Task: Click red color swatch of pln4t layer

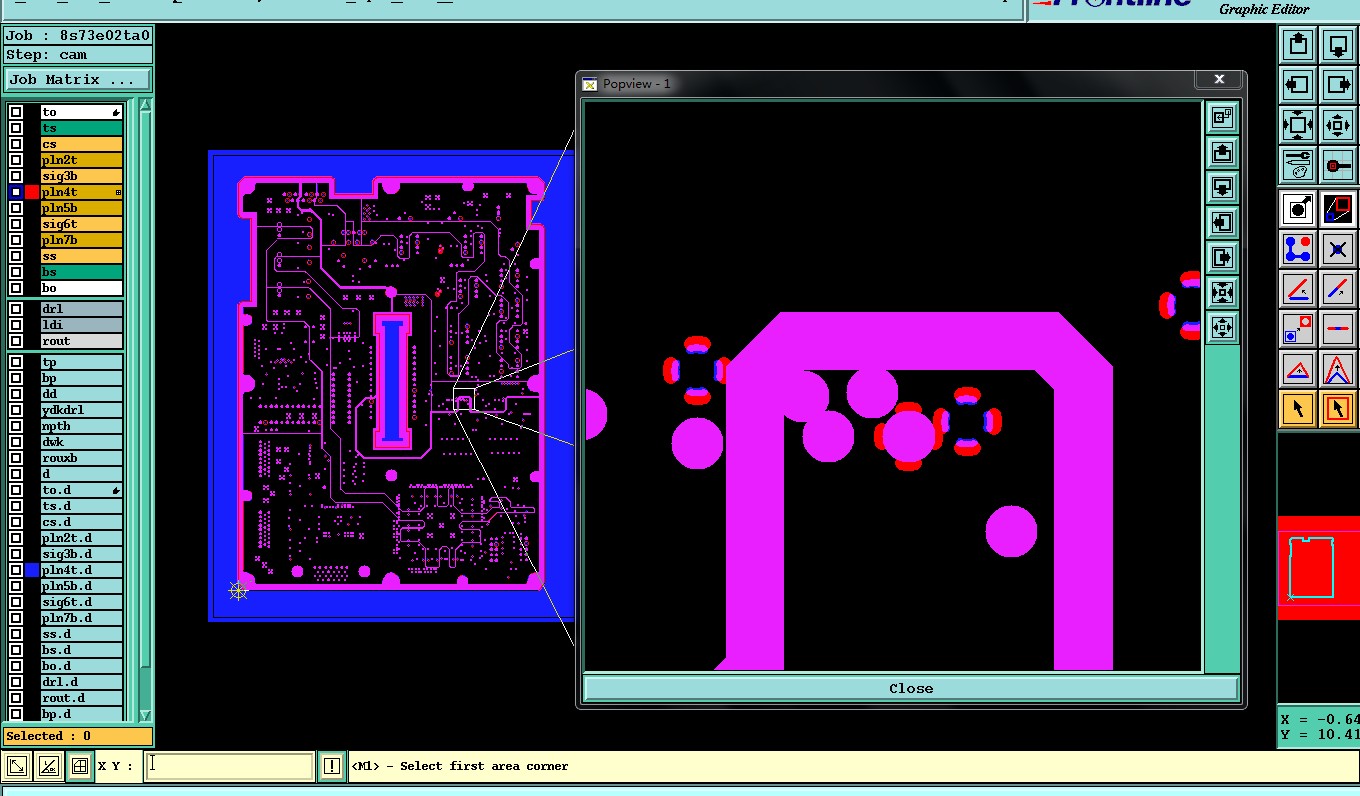Action: (x=32, y=192)
